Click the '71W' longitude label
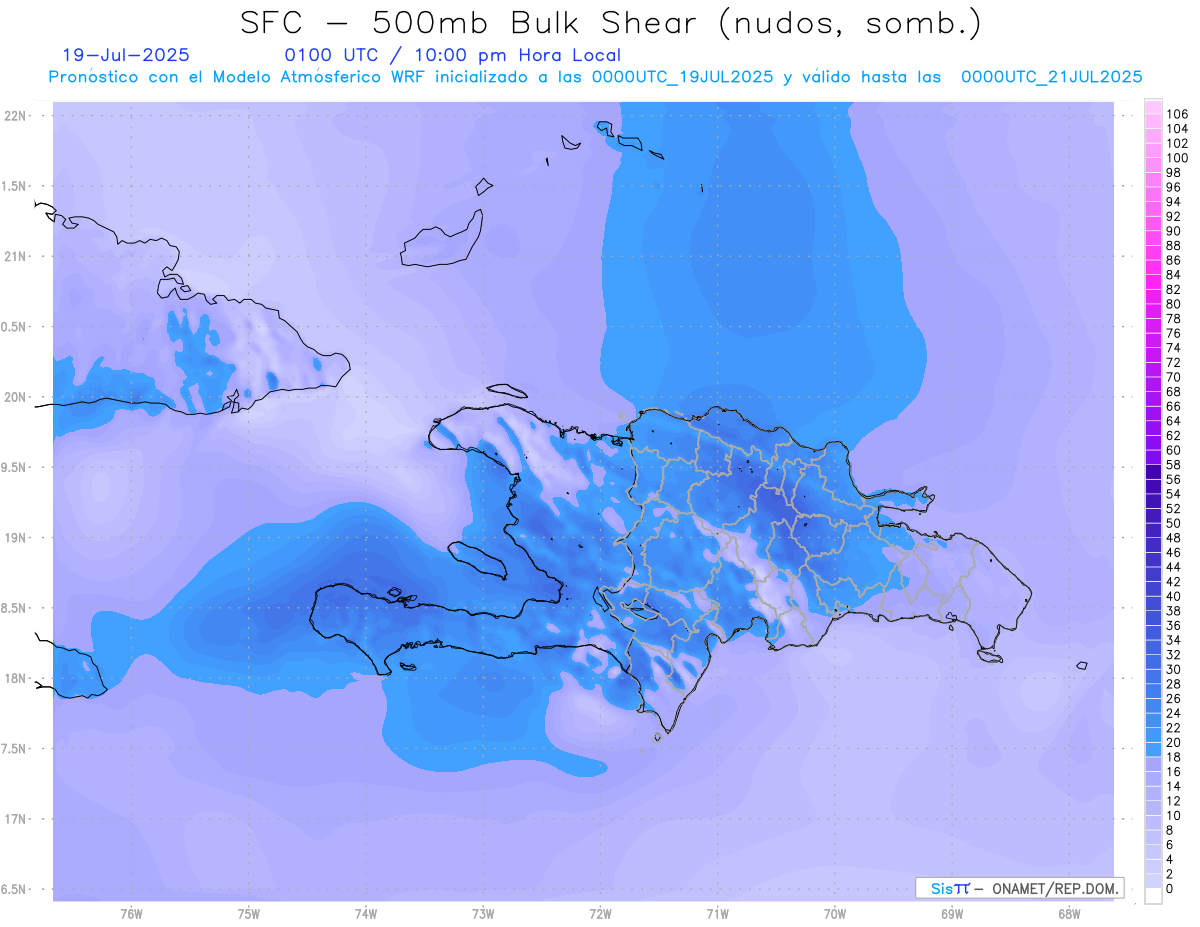 point(717,913)
